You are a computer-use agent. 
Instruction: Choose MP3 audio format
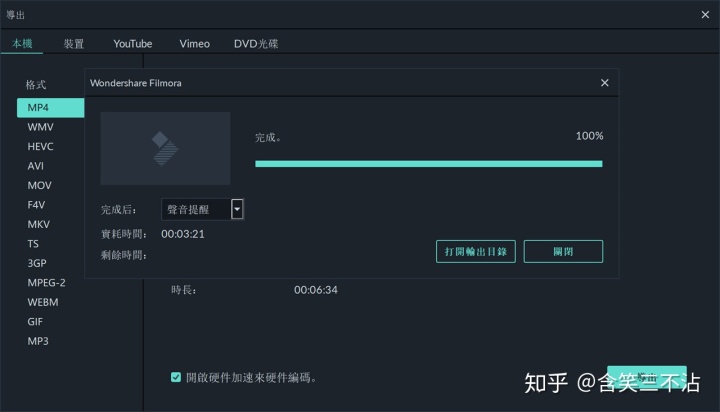(x=38, y=341)
